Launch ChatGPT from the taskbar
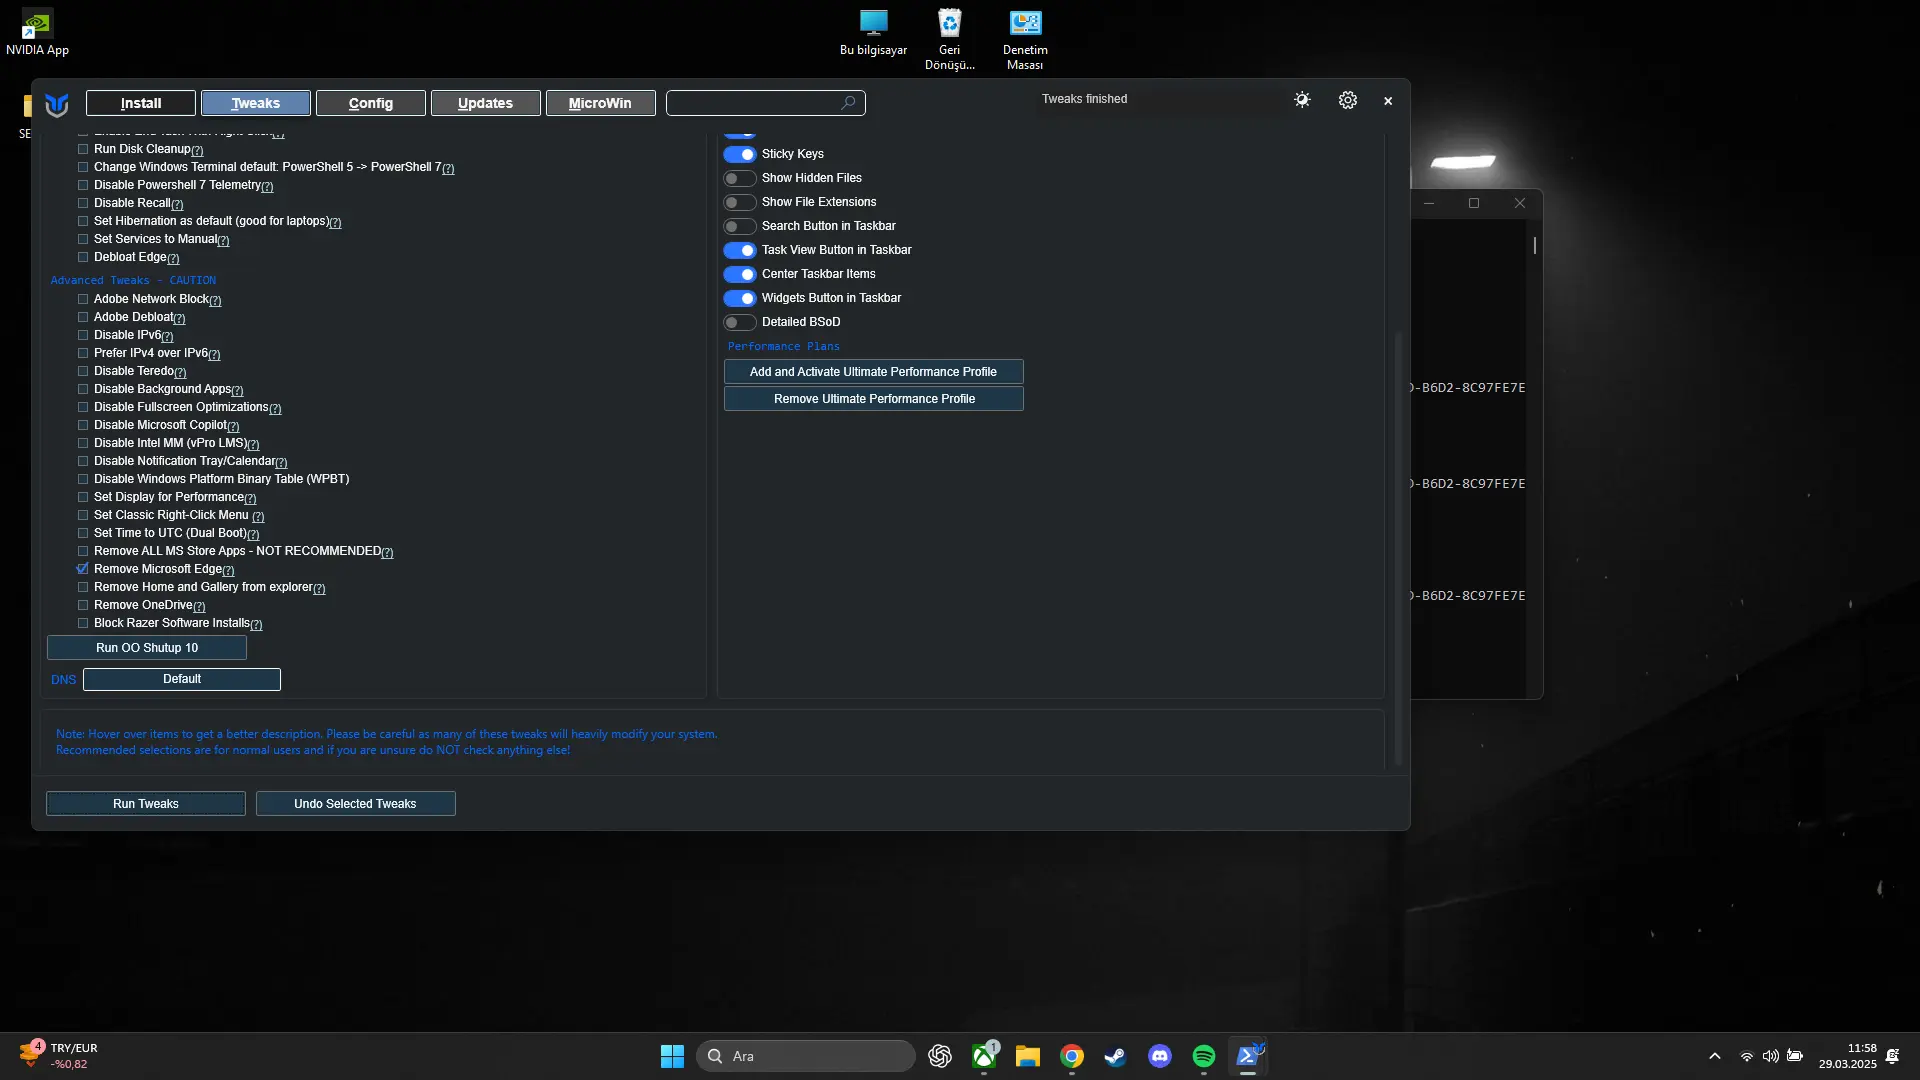1920x1080 pixels. pyautogui.click(x=940, y=1056)
